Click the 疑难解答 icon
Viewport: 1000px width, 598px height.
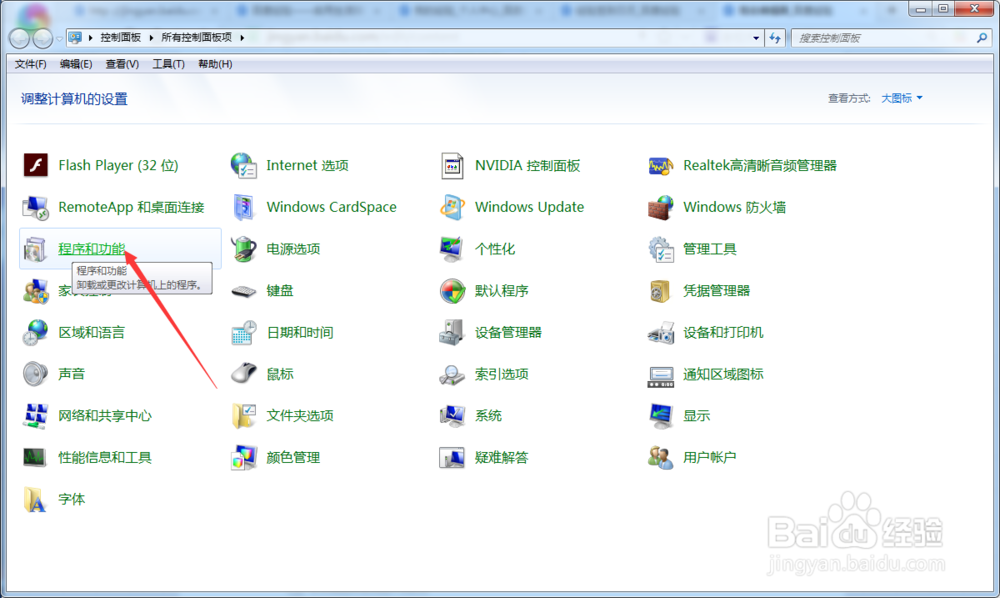pos(452,457)
